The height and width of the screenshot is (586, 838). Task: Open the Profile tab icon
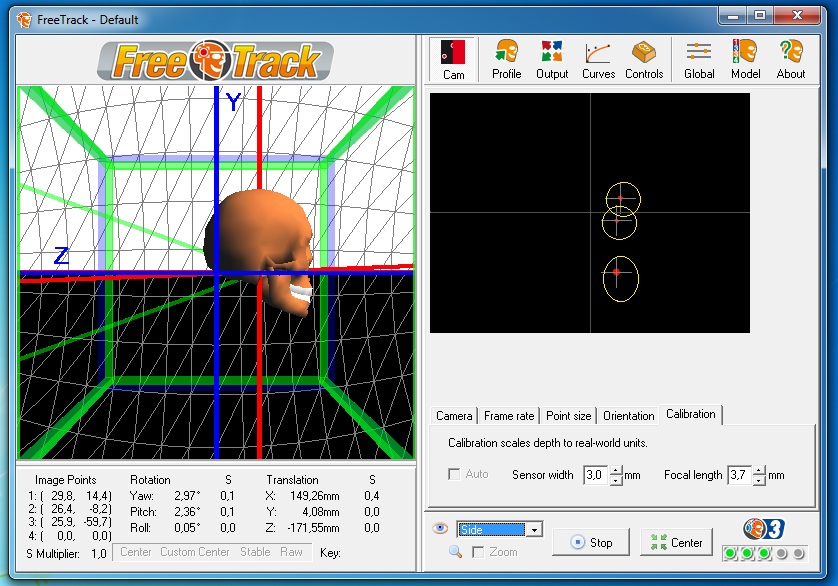(507, 59)
